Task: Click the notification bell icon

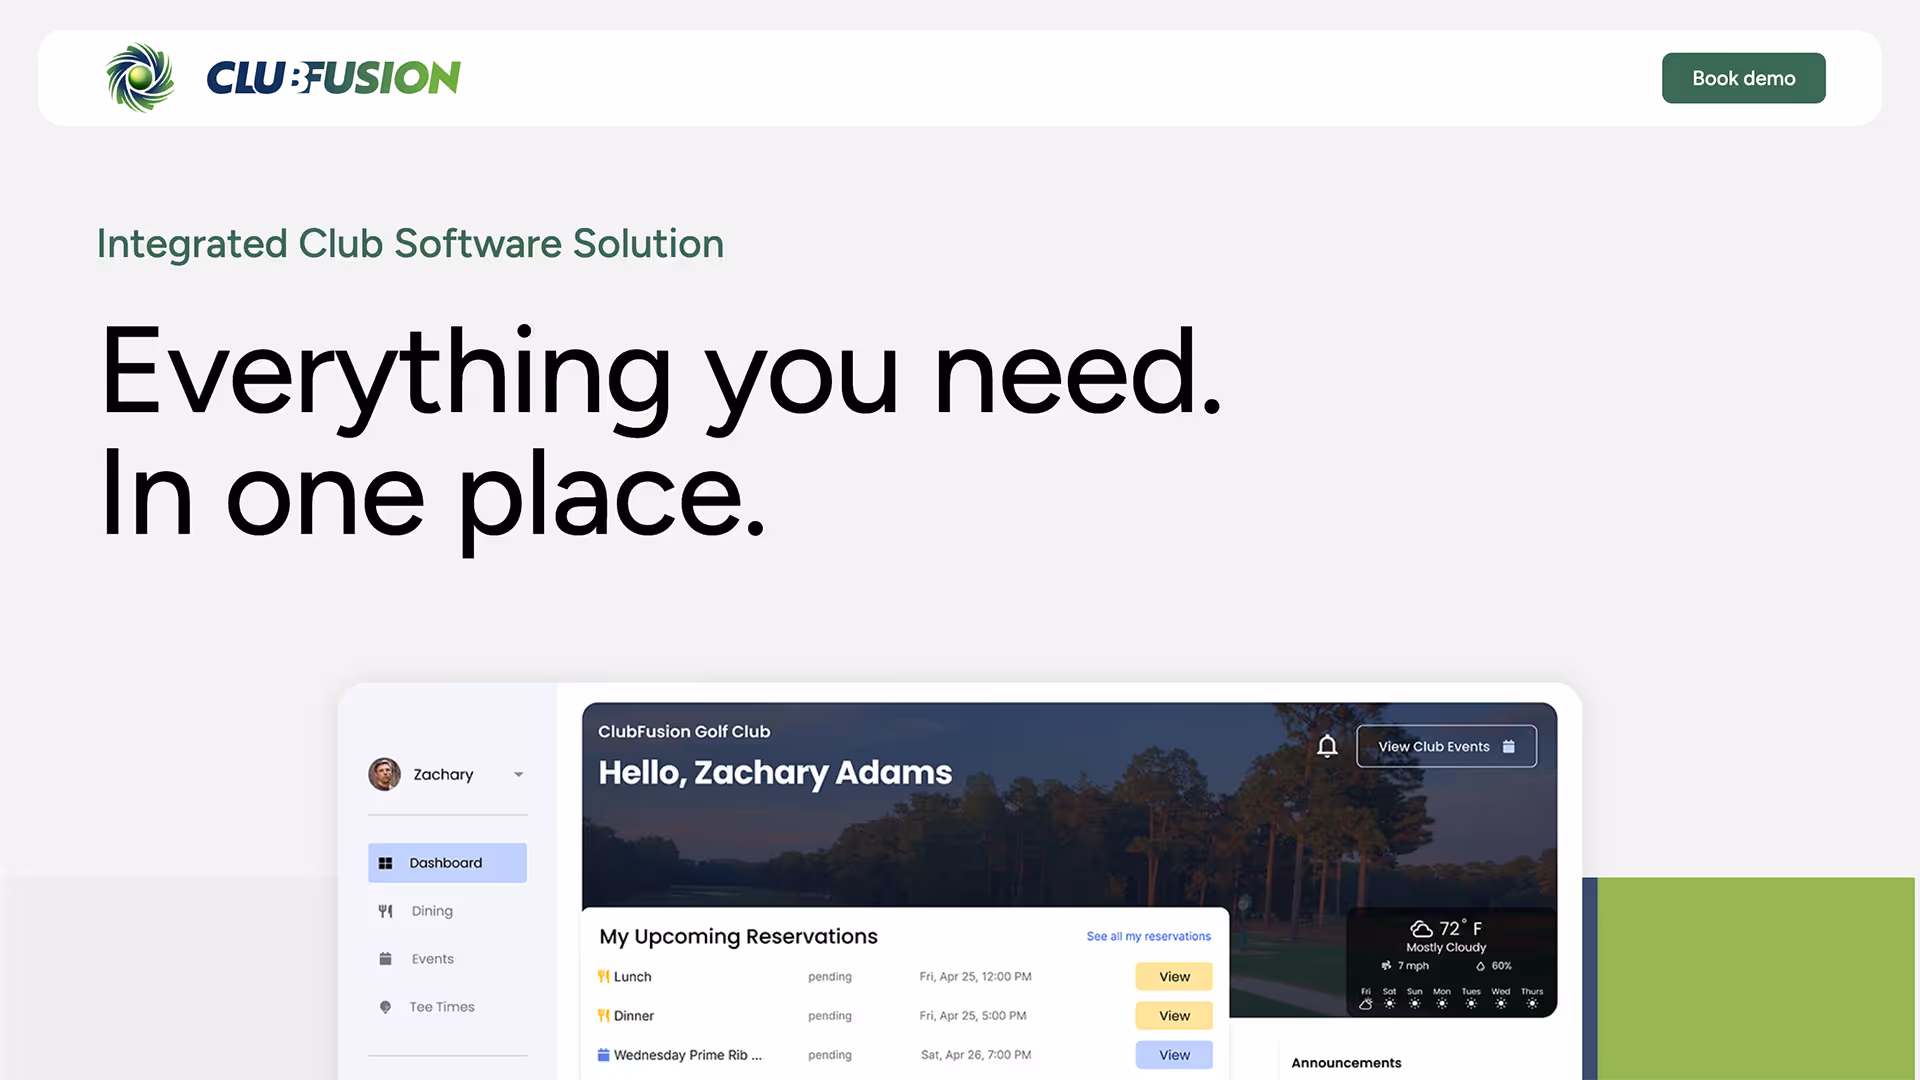Action: point(1327,746)
